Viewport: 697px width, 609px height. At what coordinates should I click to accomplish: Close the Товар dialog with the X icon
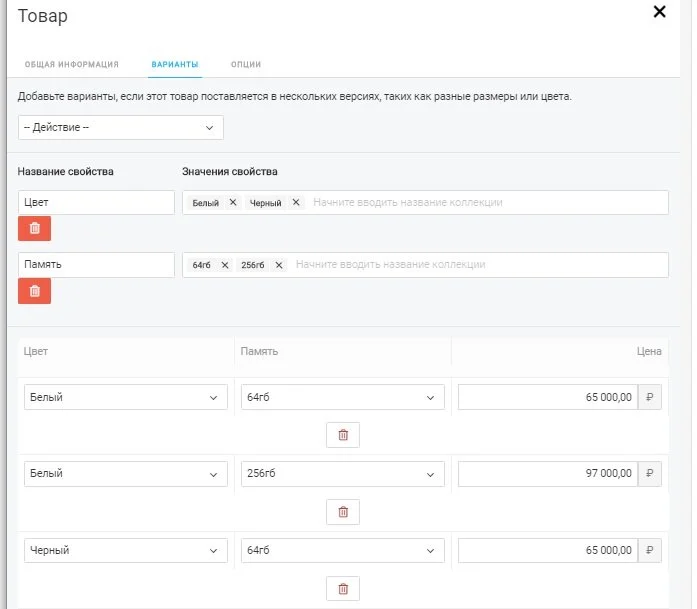tap(659, 12)
